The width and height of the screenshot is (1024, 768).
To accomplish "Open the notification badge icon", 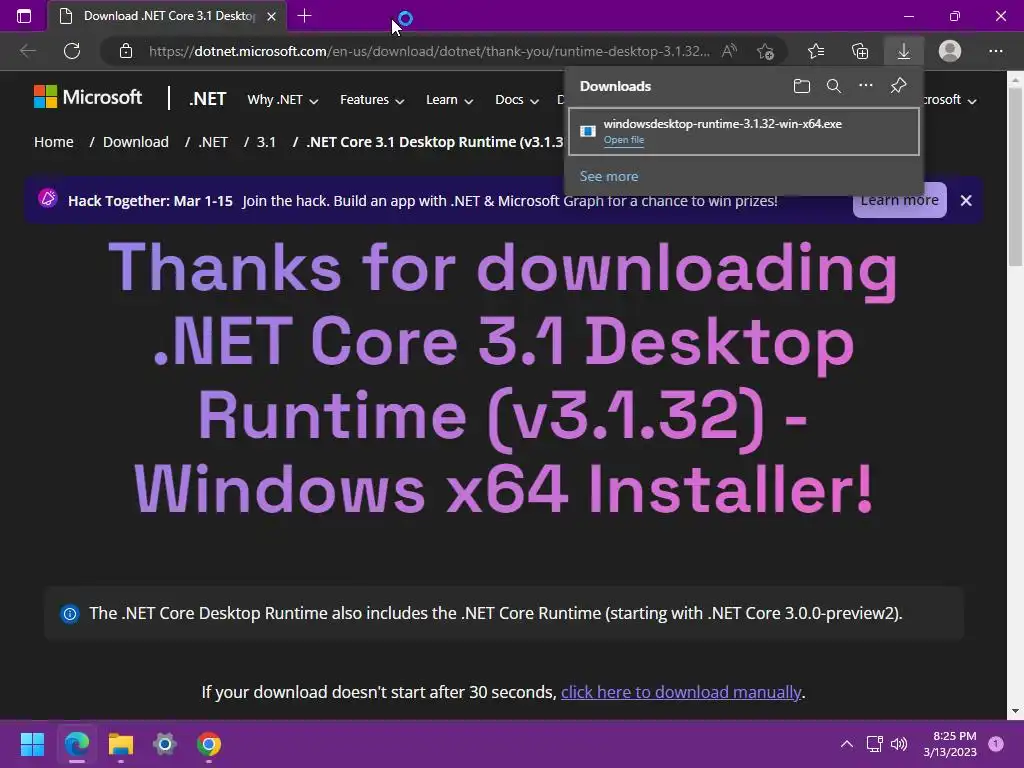I will pyautogui.click(x=996, y=743).
